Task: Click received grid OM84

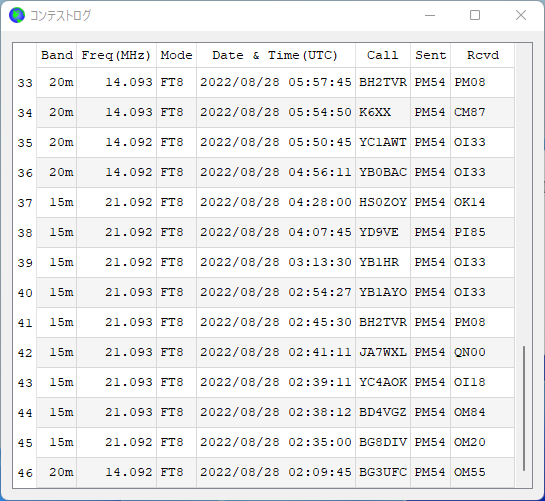Action: [x=470, y=412]
